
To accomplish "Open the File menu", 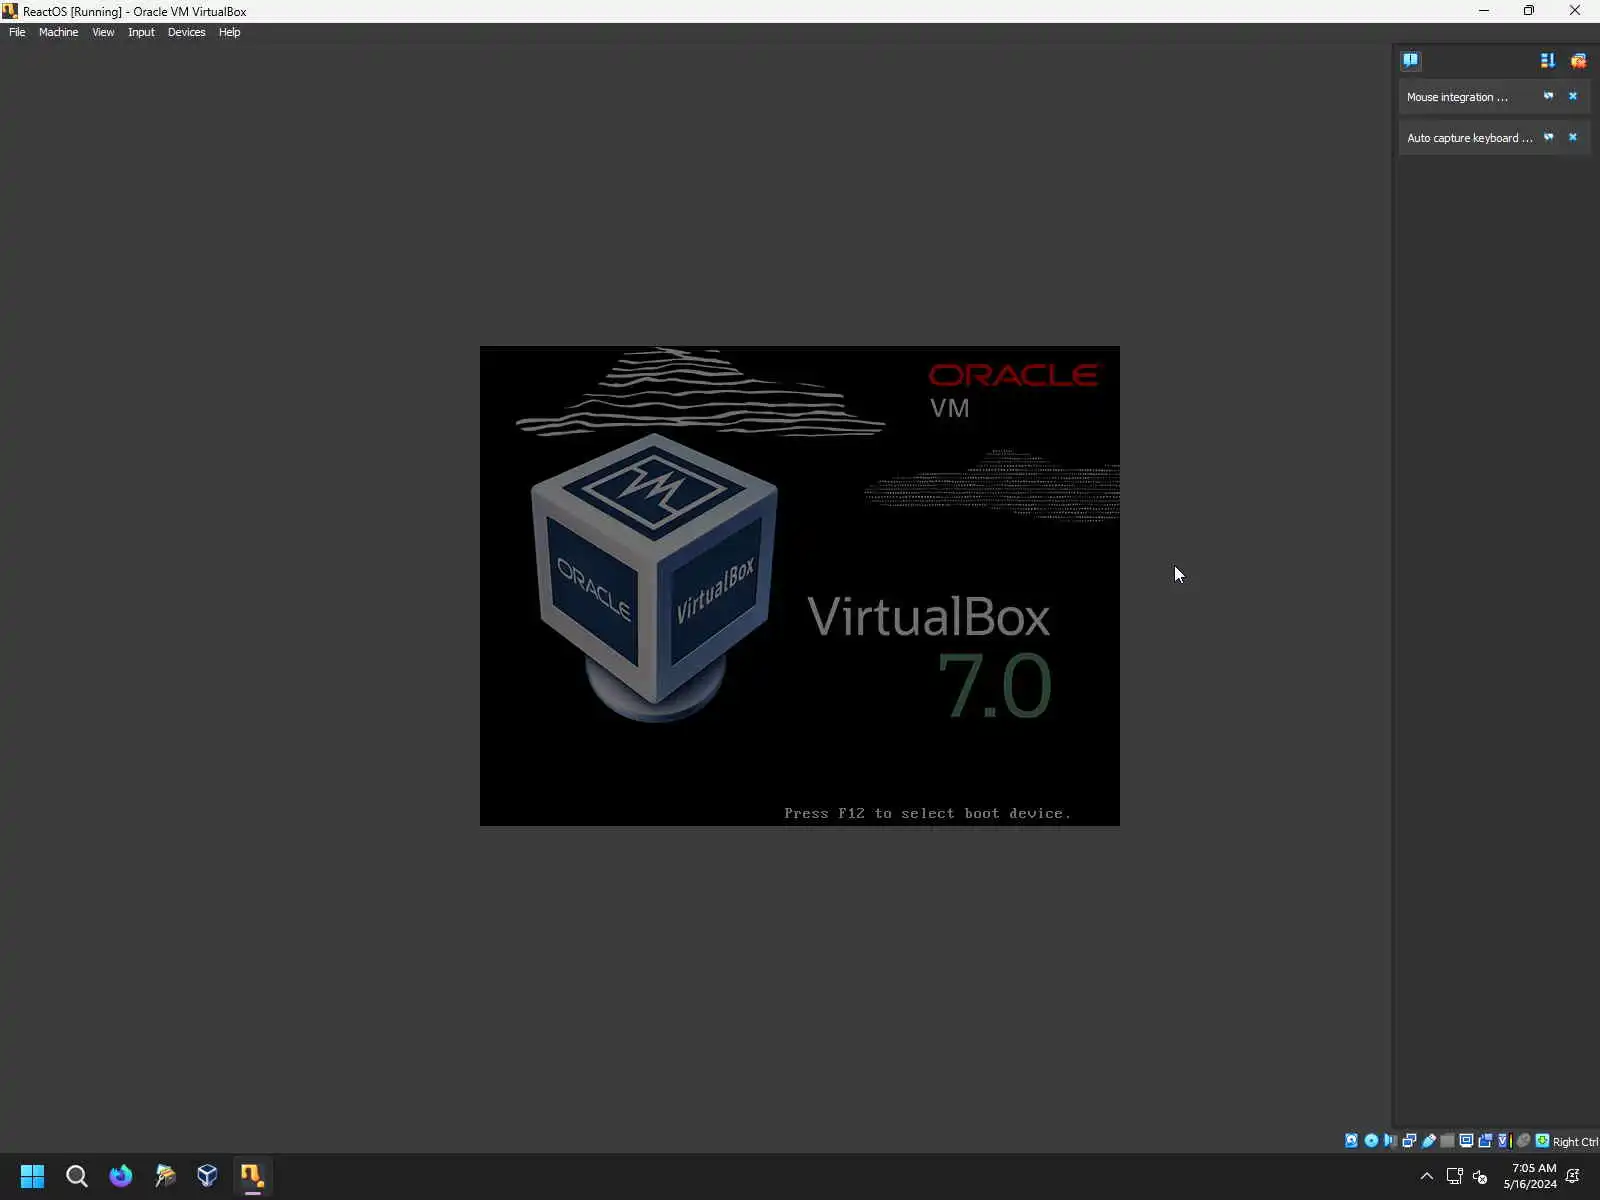I will coord(17,32).
